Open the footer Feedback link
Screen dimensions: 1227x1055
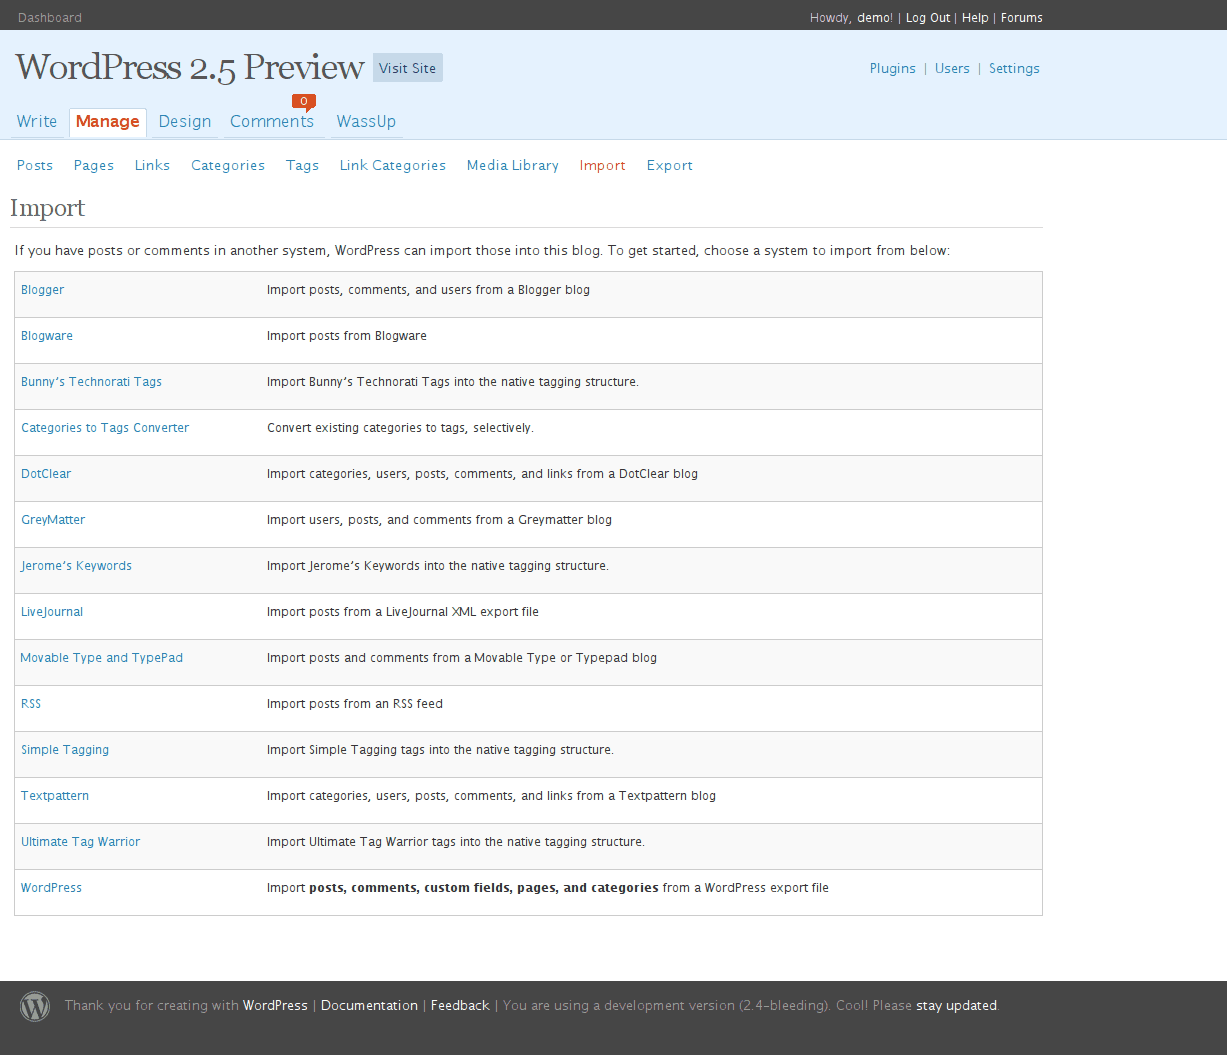click(460, 1005)
